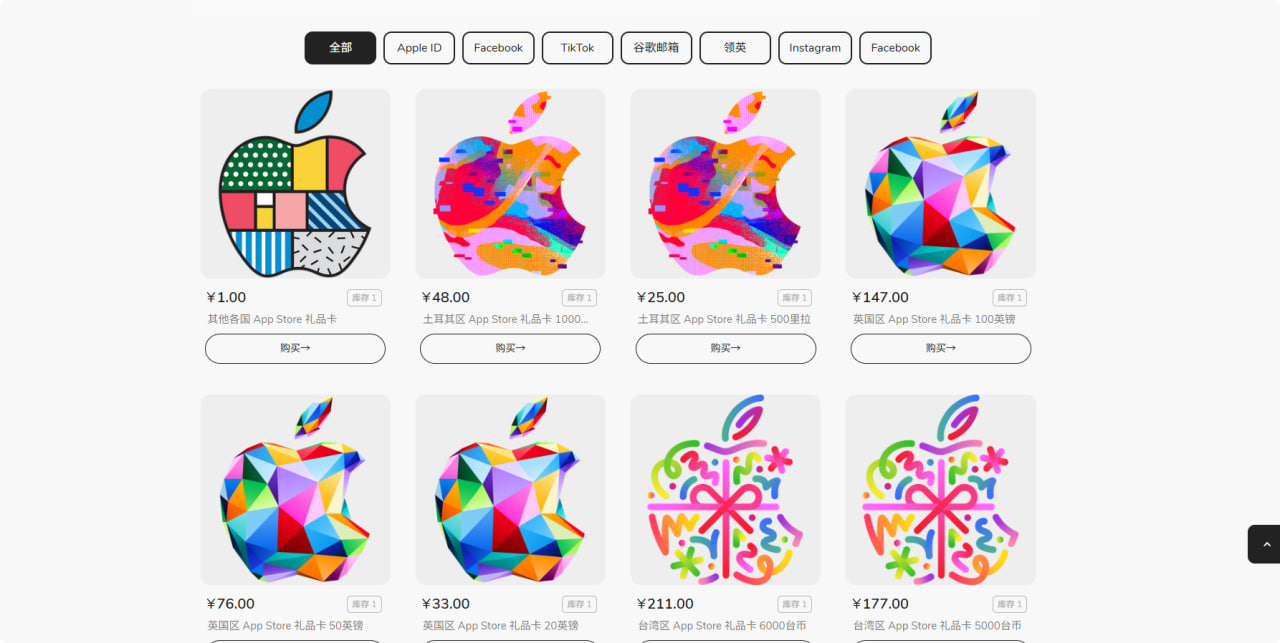Open the ¥76.00 UK 50 pound card image

pyautogui.click(x=295, y=489)
